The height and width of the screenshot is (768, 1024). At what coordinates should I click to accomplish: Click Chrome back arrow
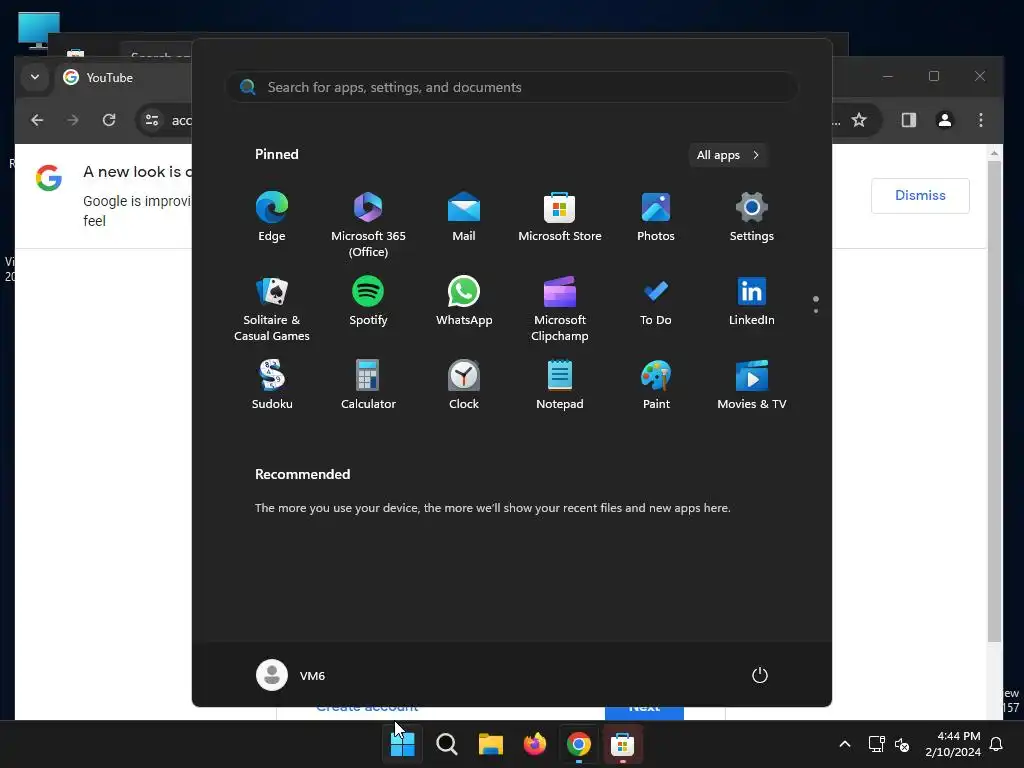tap(37, 120)
